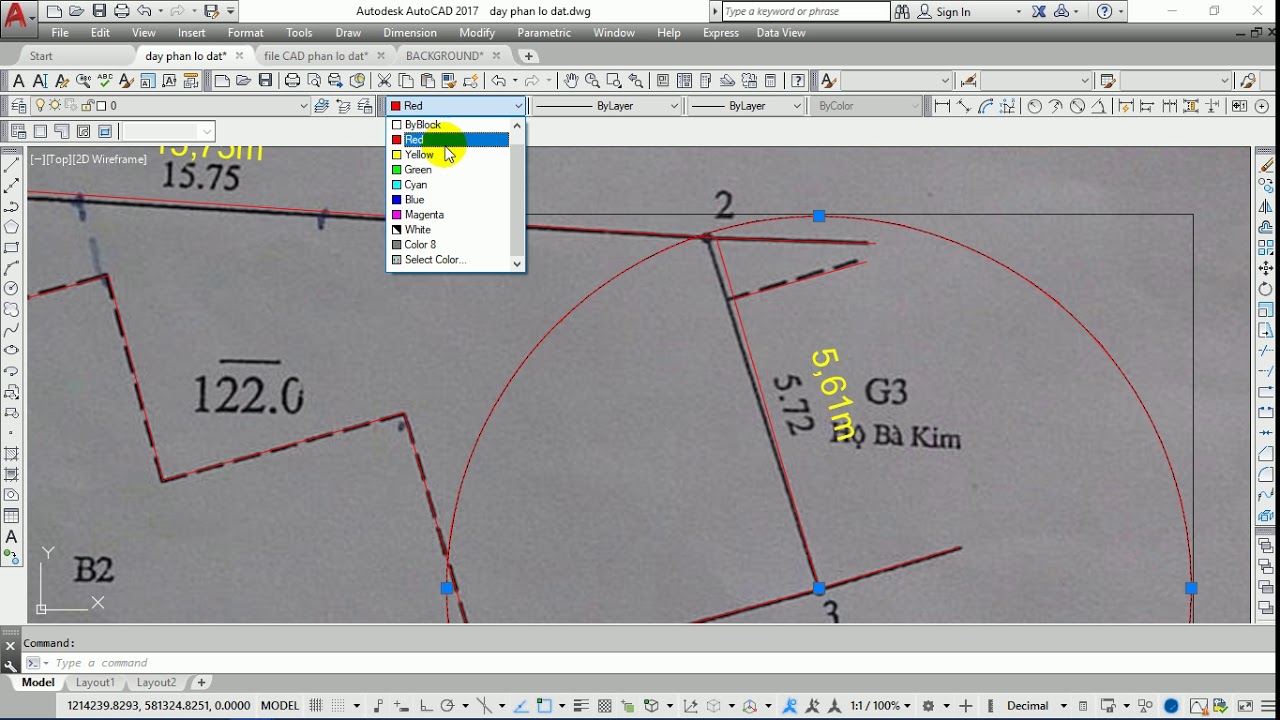Toggle Transparency display in status bar
Image resolution: width=1280 pixels, height=720 pixels.
pyautogui.click(x=604, y=706)
